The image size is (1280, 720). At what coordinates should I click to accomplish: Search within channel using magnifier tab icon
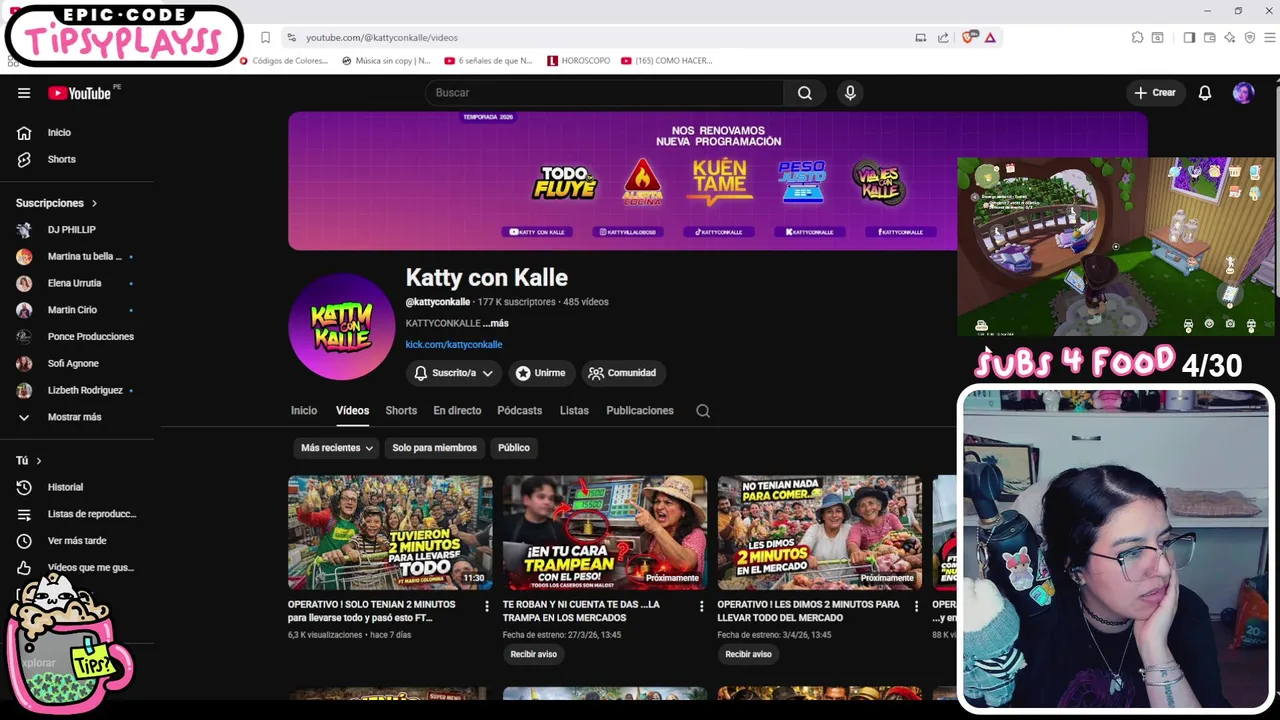click(703, 411)
